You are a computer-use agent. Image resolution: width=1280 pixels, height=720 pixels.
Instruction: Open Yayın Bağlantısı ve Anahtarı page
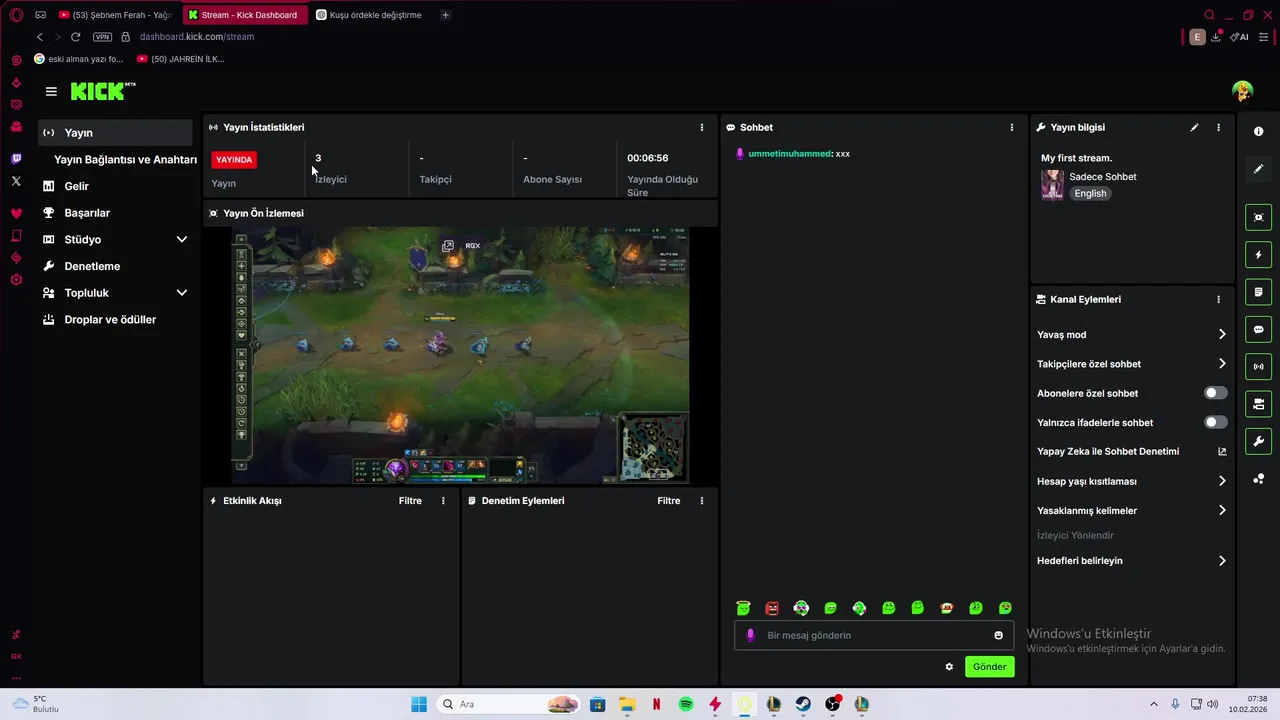[x=125, y=160]
